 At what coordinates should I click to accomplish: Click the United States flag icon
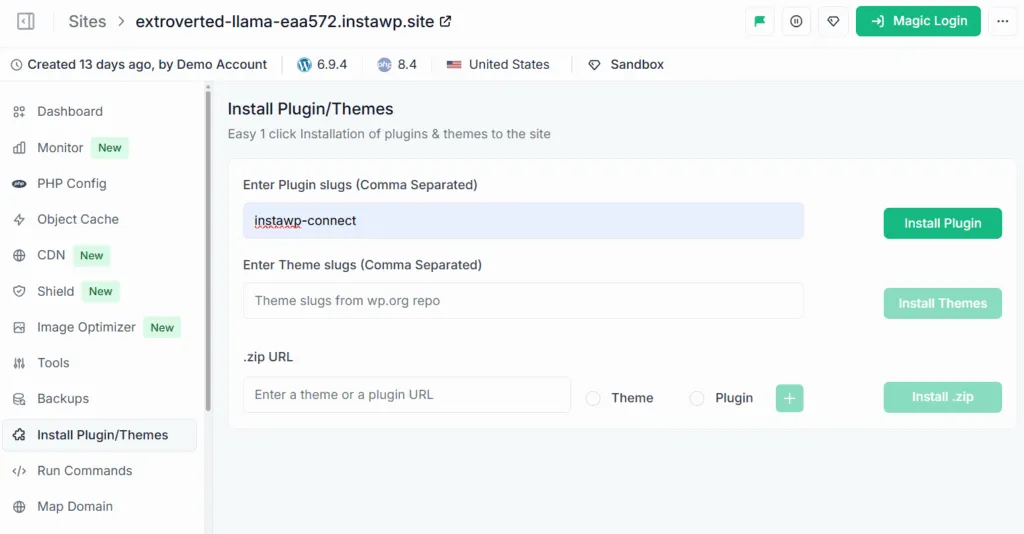coord(454,65)
